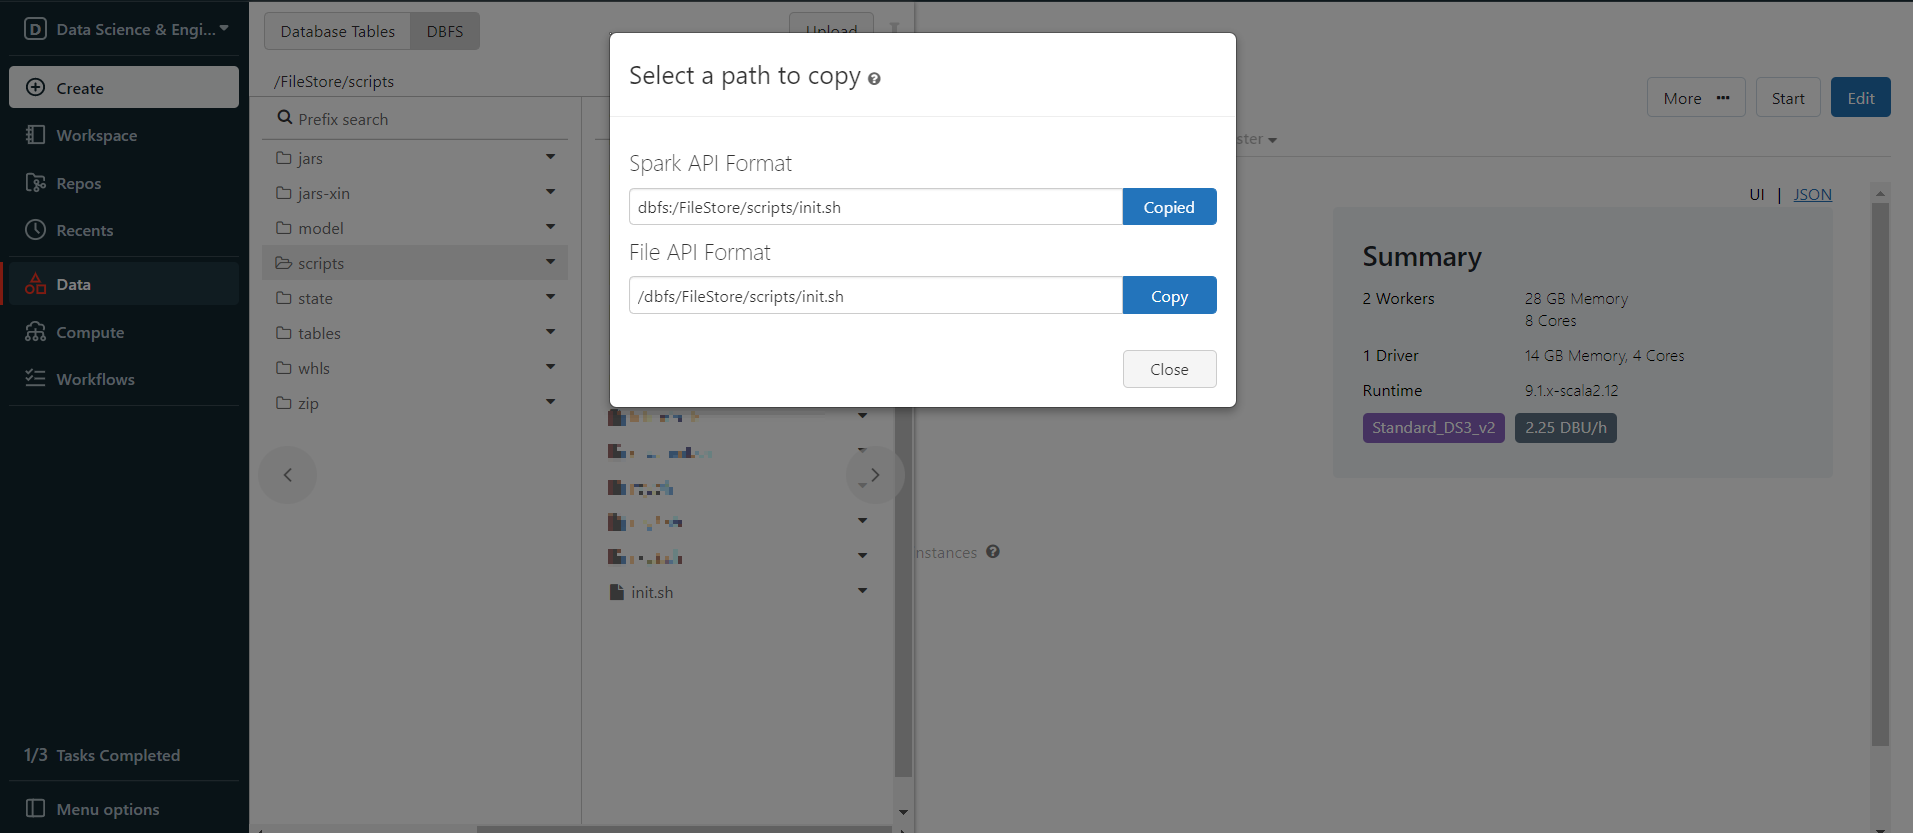
Task: Open Repos in sidebar
Action: 78,183
